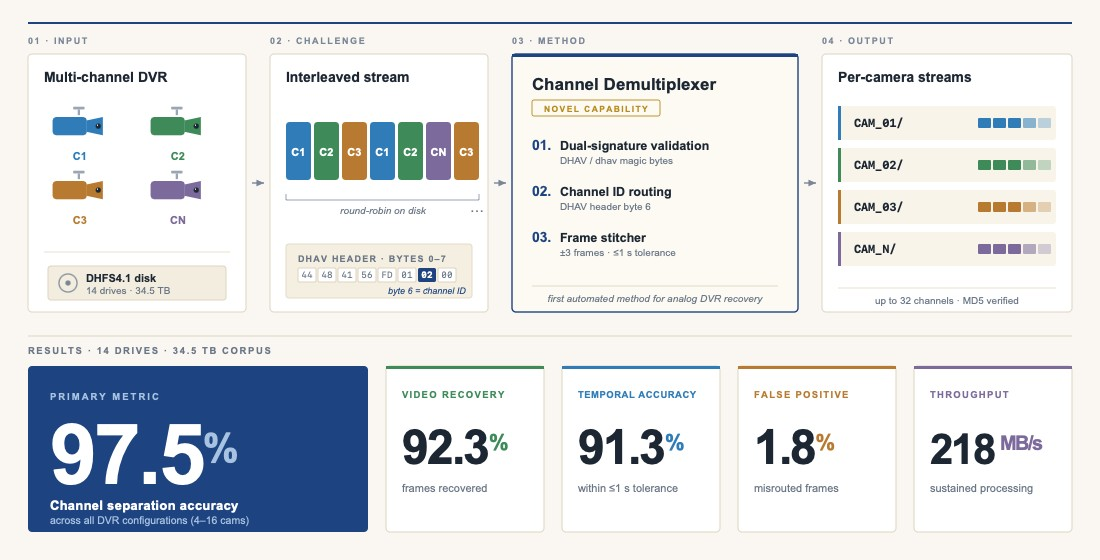This screenshot has height=560, width=1100.
Task: Click the 48 header byte cell
Action: pyautogui.click(x=327, y=275)
